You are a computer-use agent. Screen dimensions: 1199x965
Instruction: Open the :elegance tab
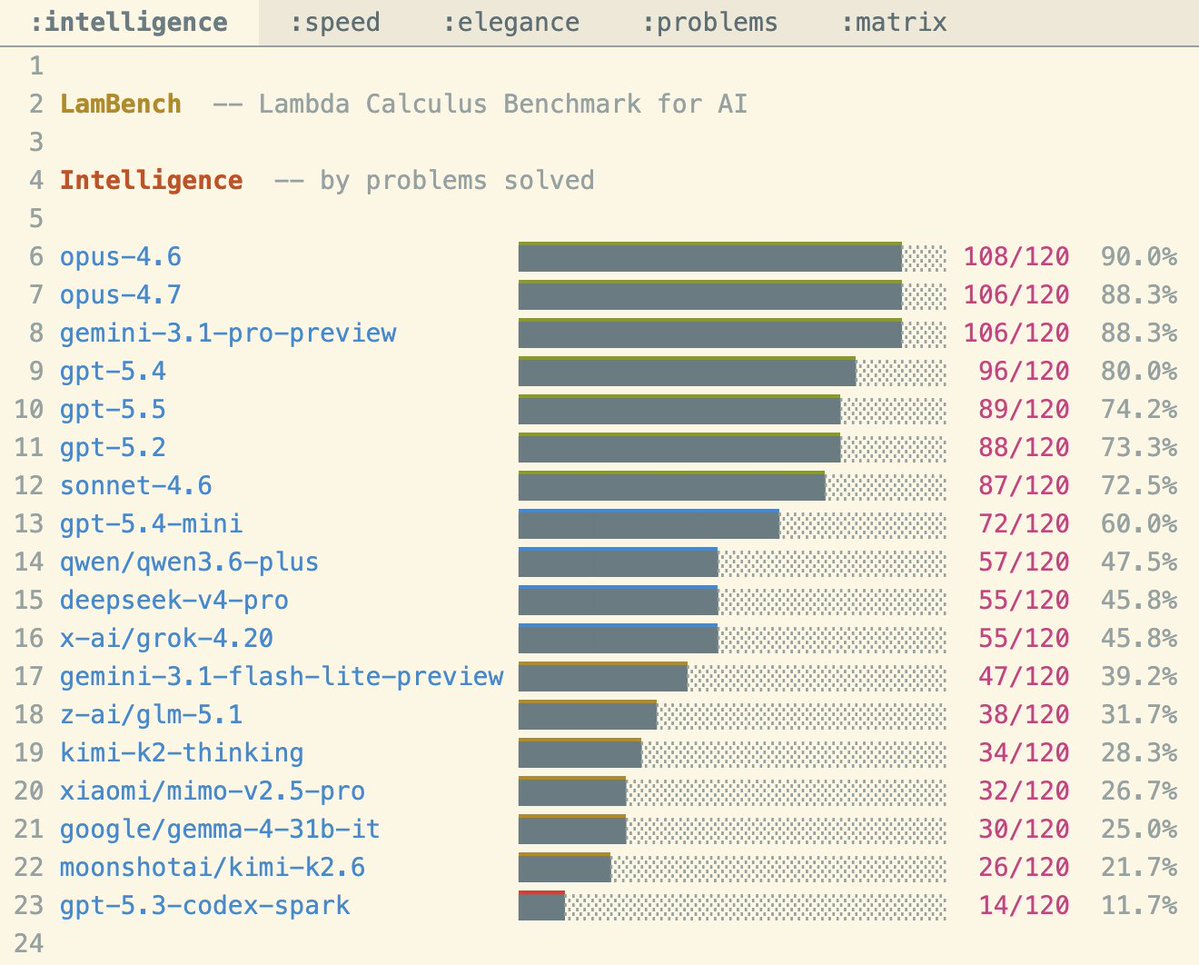click(511, 22)
